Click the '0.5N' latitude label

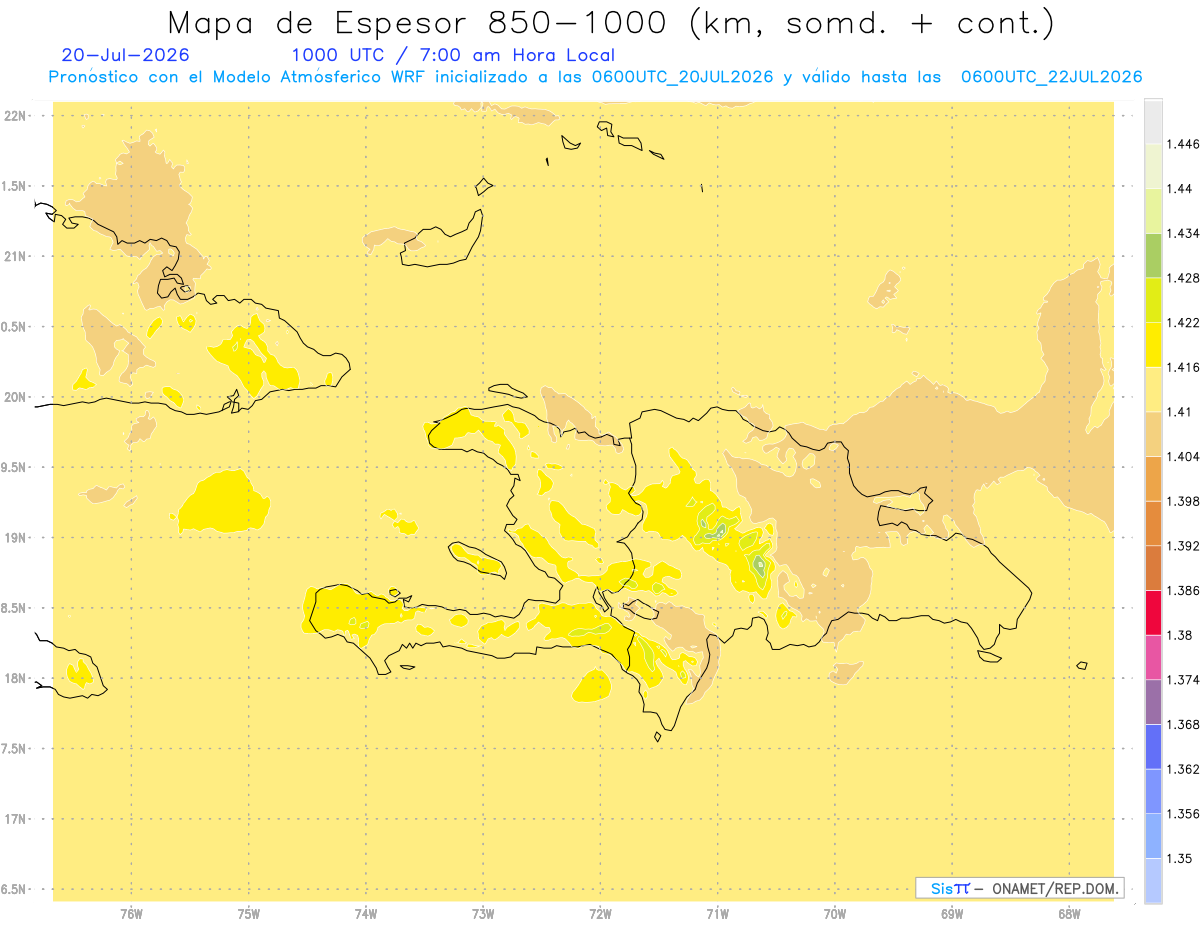(15, 327)
